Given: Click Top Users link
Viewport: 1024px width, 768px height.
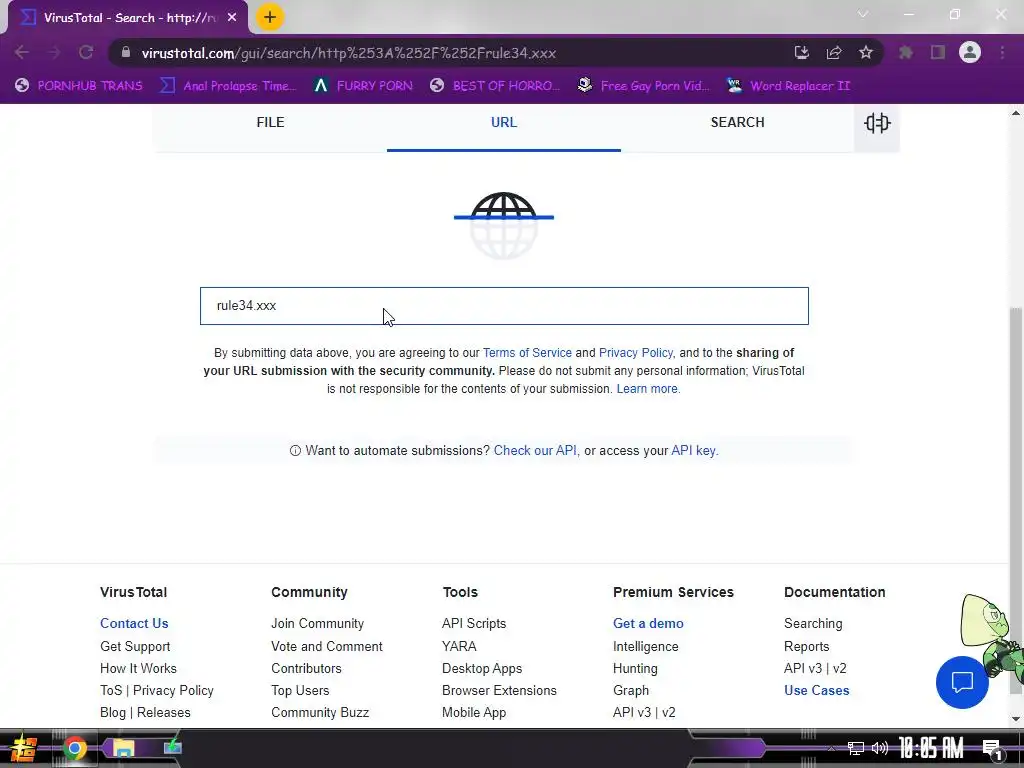Looking at the screenshot, I should [x=300, y=690].
